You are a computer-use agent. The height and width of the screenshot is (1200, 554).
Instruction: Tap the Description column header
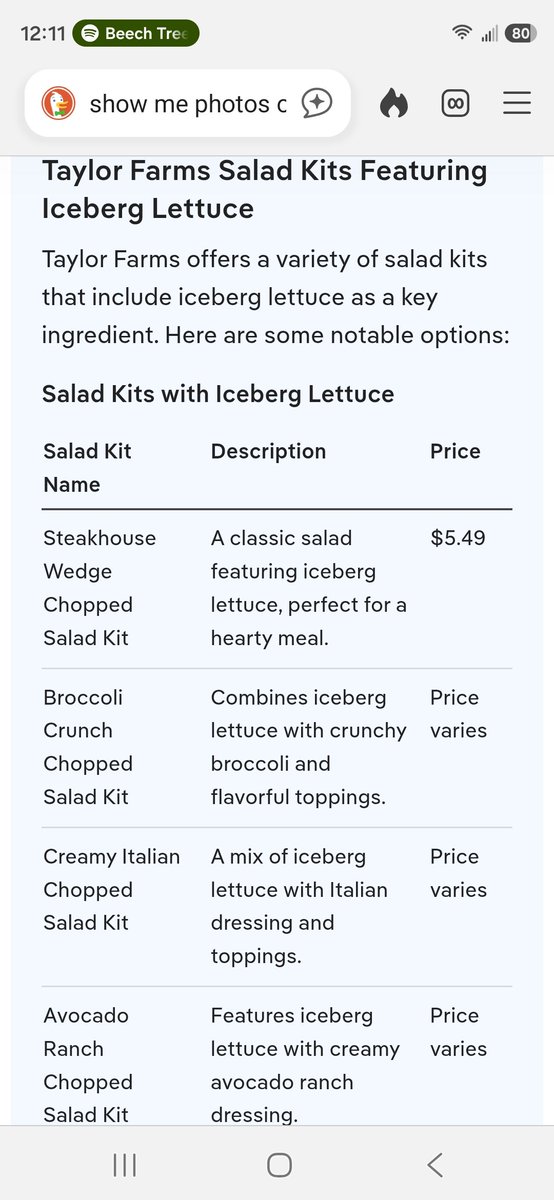(268, 451)
